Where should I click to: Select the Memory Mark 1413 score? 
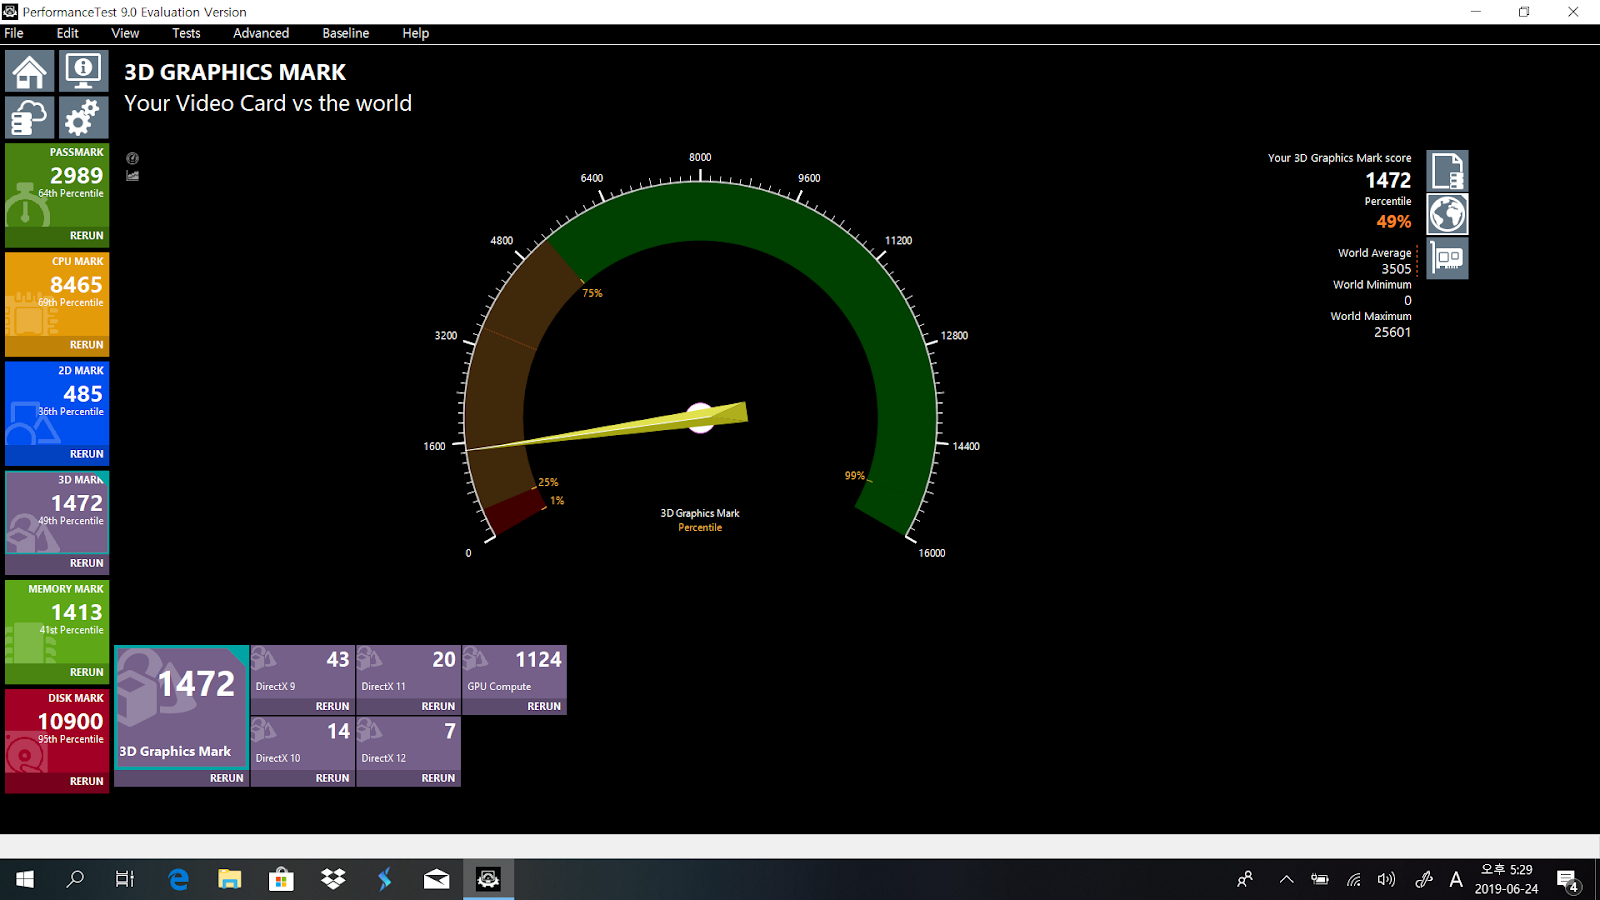click(x=77, y=612)
